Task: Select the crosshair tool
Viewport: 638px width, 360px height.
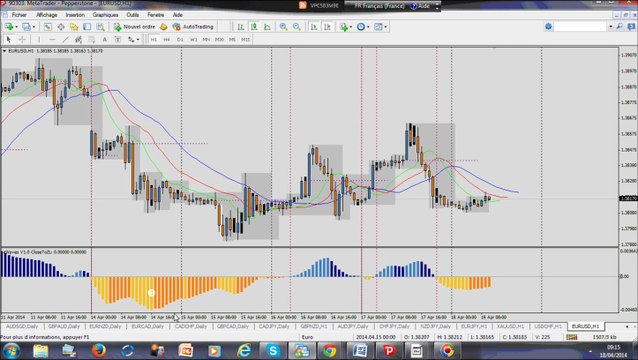Action: click(22, 39)
